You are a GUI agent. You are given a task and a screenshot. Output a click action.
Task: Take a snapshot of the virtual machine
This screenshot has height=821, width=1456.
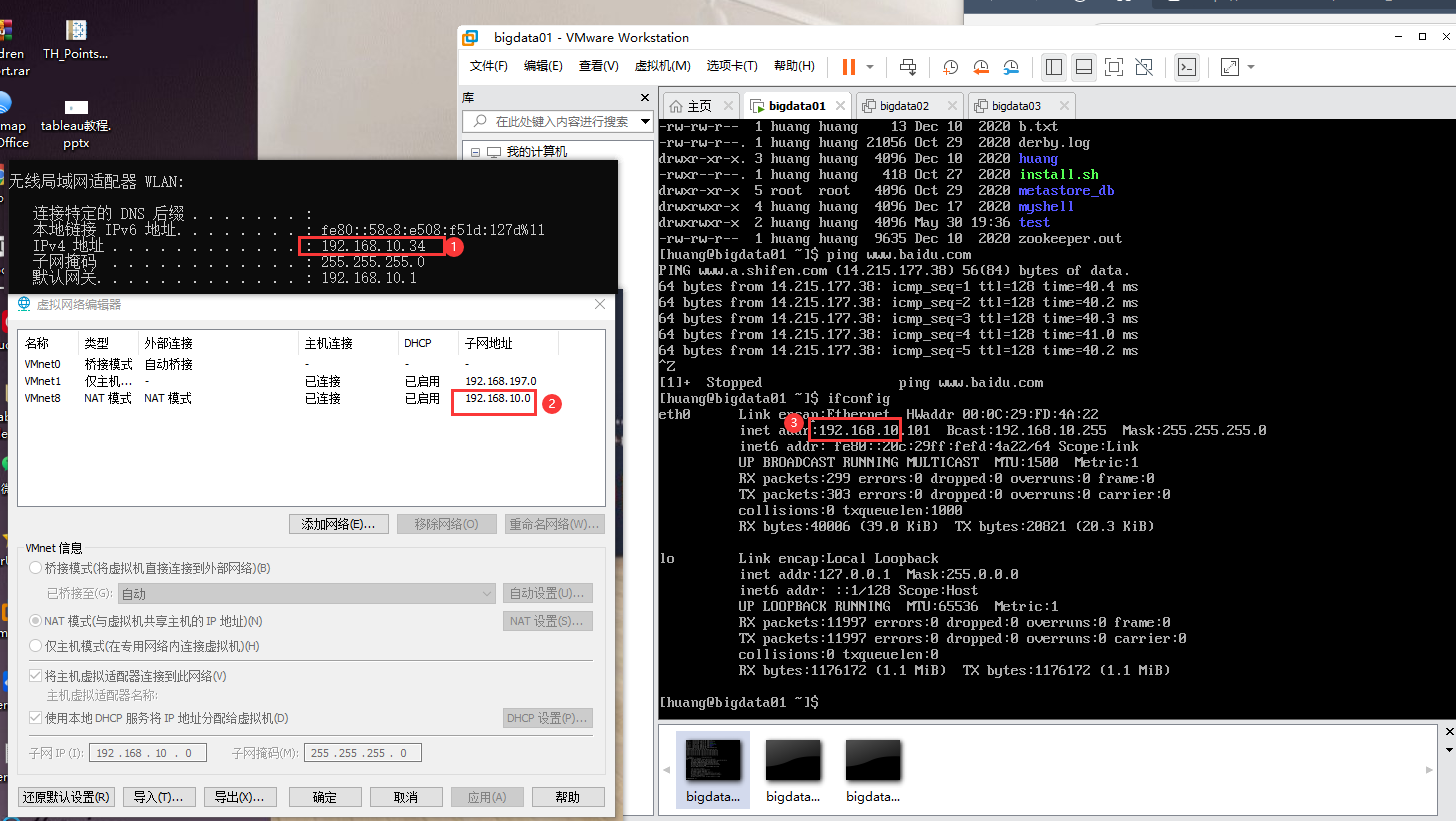click(x=950, y=67)
